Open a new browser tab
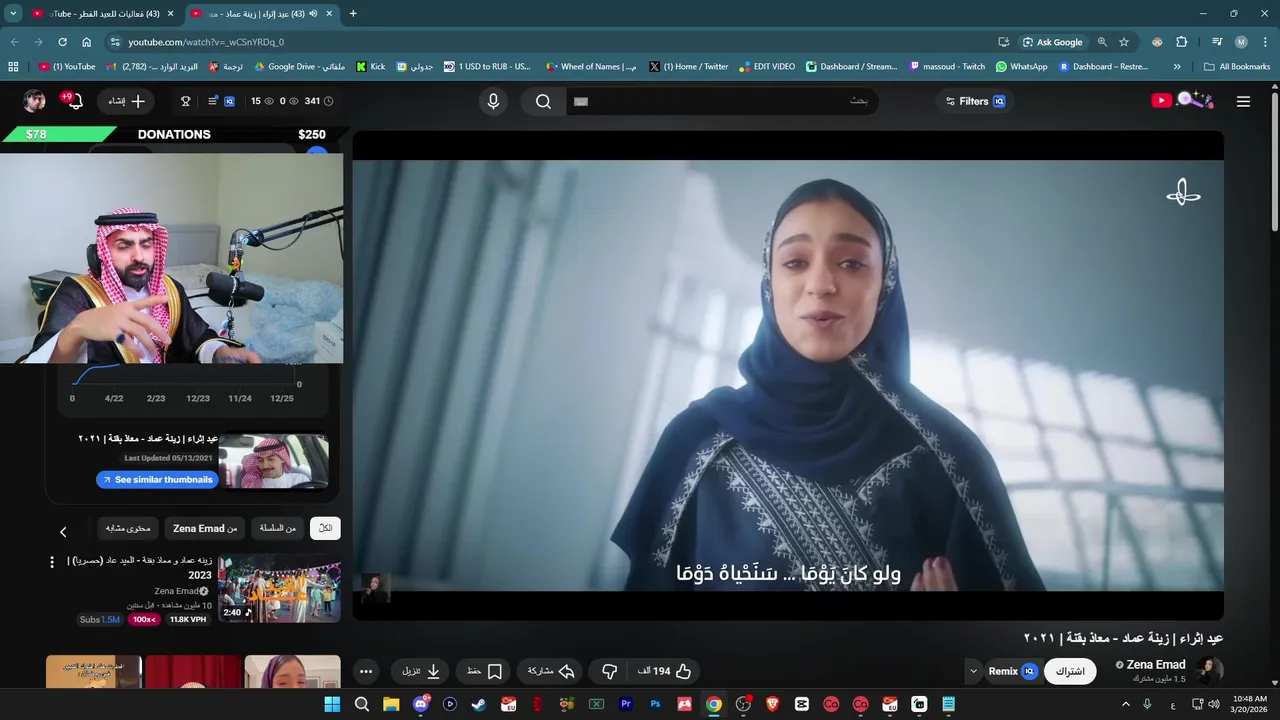 tap(353, 14)
